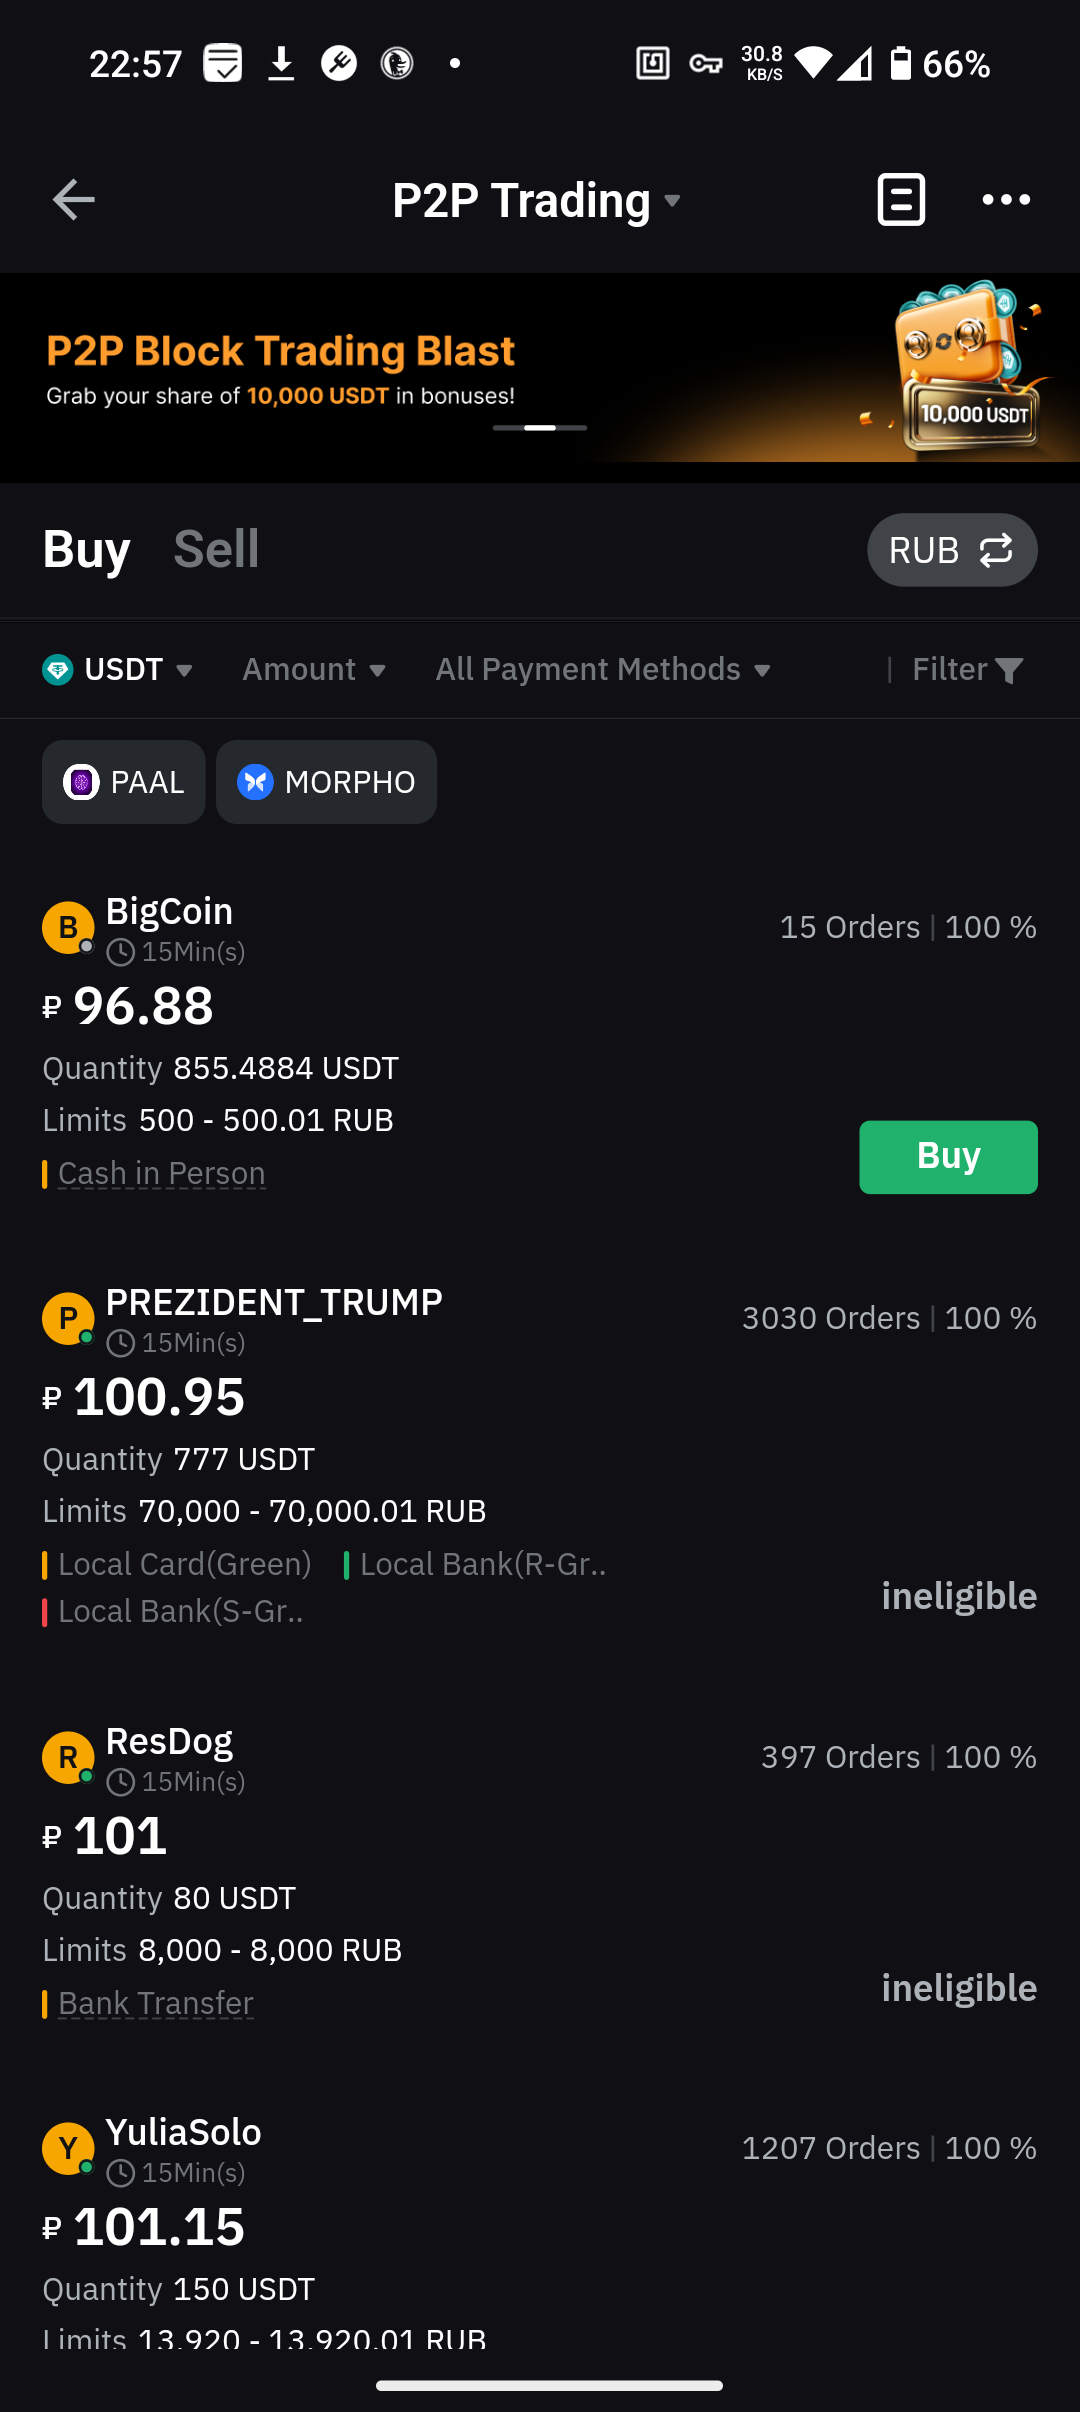This screenshot has height=2412, width=1080.
Task: Open the Amount dropdown
Action: coord(314,670)
